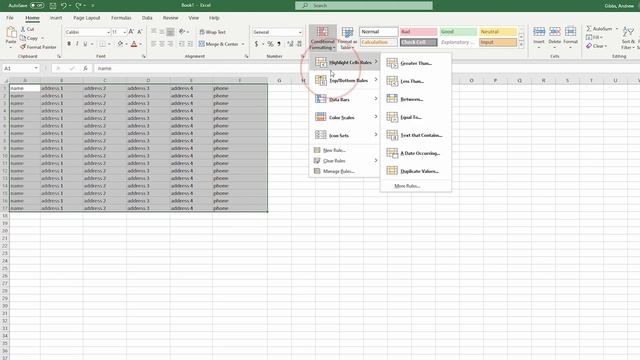Open Top/Bottom Rules submenu
The height and width of the screenshot is (360, 640).
coord(345,80)
